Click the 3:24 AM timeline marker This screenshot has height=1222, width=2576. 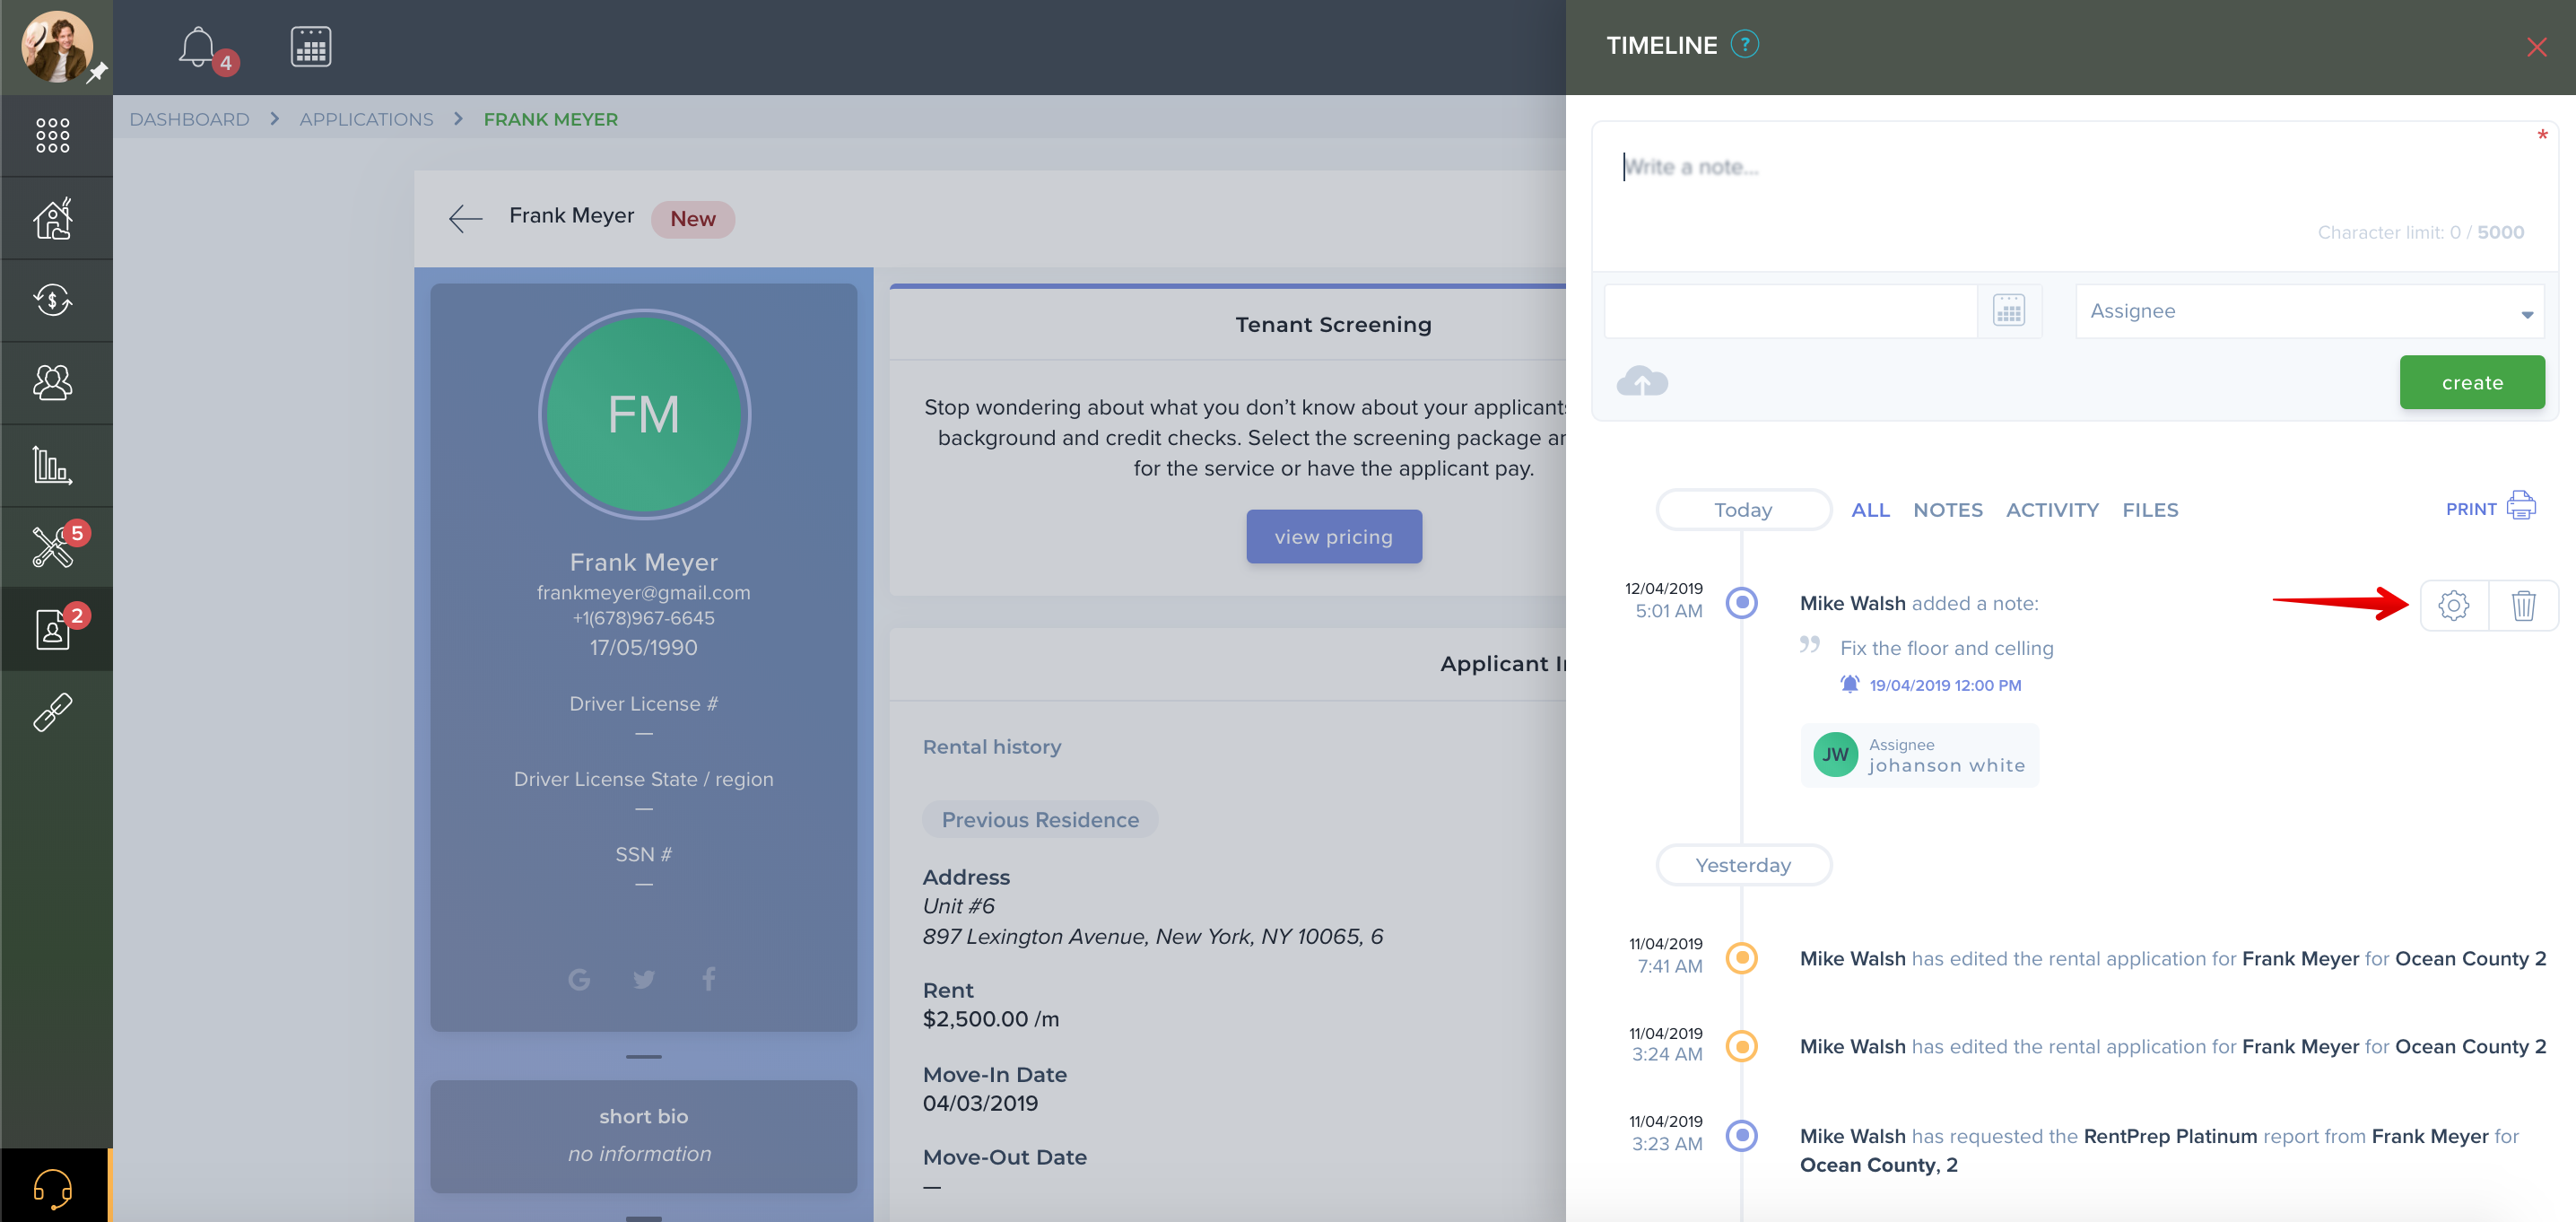(x=1742, y=1046)
